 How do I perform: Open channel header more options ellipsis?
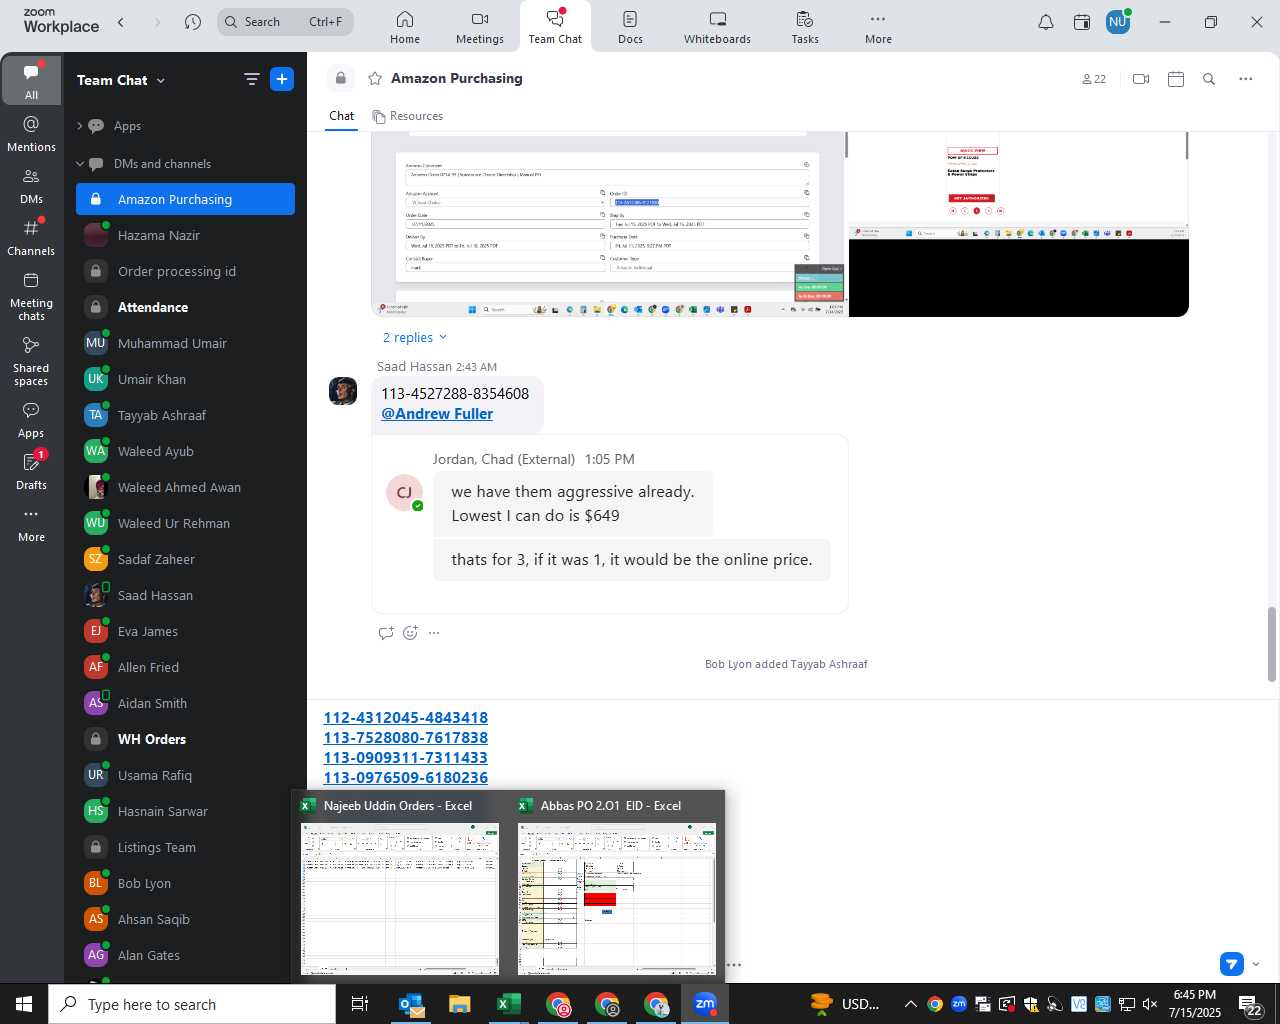(1246, 79)
